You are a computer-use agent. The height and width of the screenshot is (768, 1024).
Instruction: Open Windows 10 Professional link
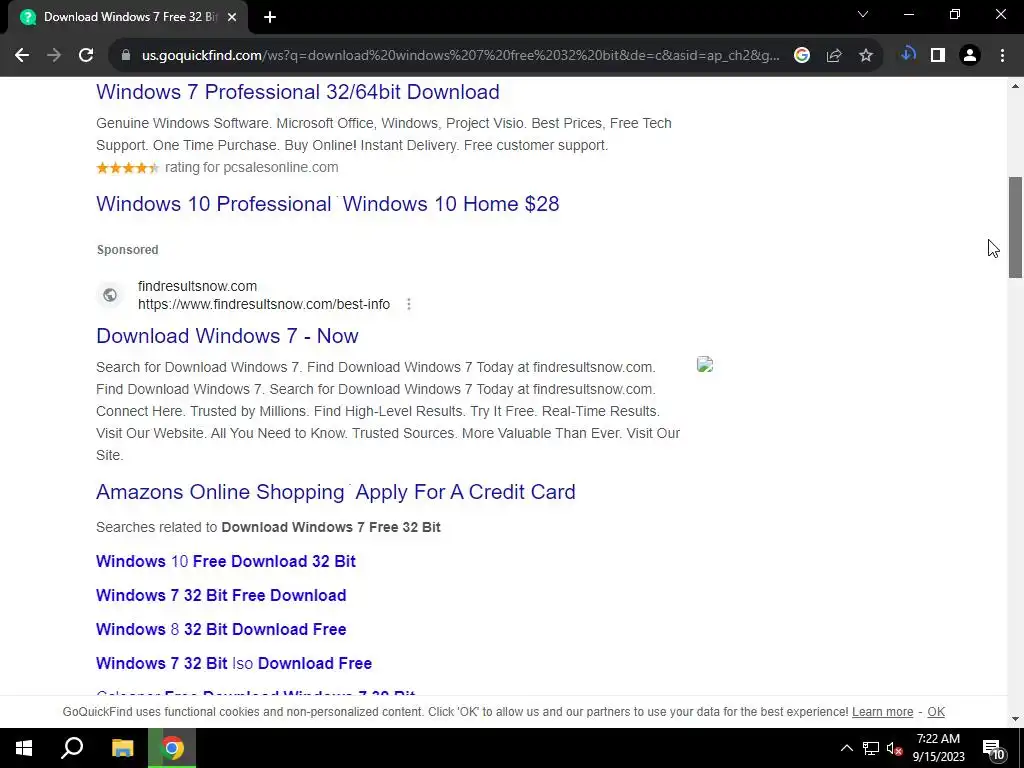(x=214, y=204)
